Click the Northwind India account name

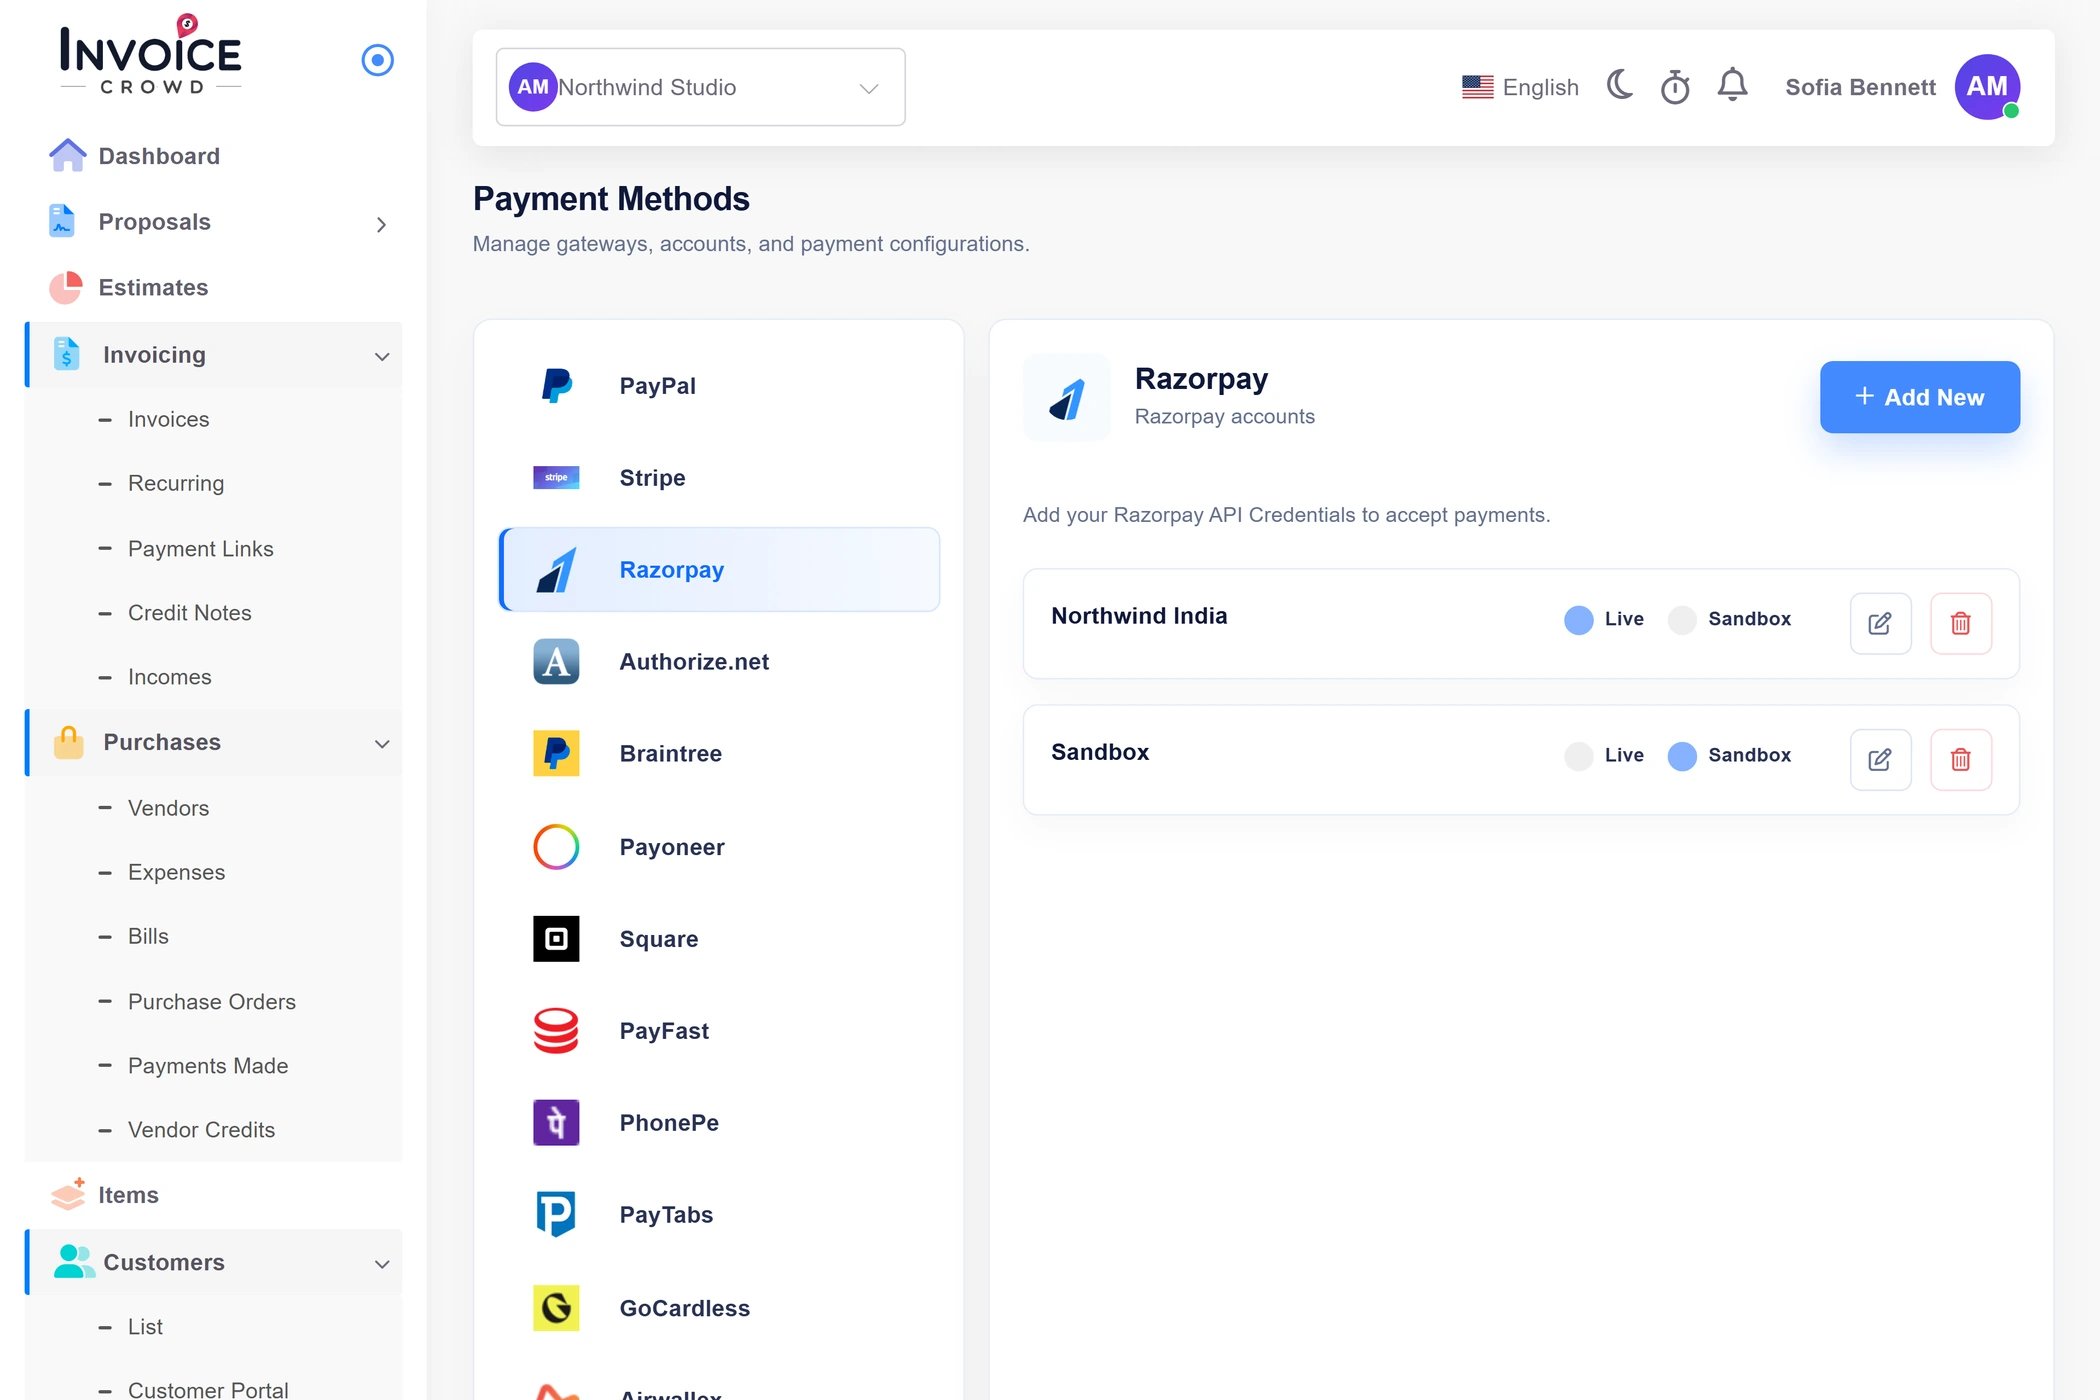1139,616
